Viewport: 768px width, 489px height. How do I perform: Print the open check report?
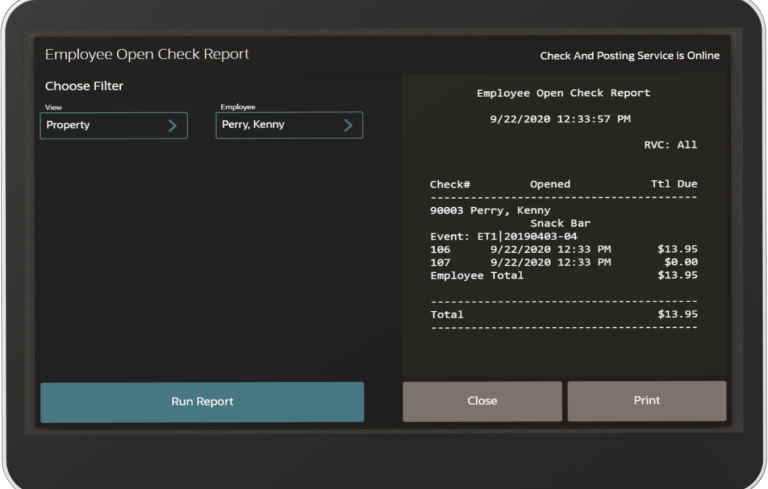(646, 401)
